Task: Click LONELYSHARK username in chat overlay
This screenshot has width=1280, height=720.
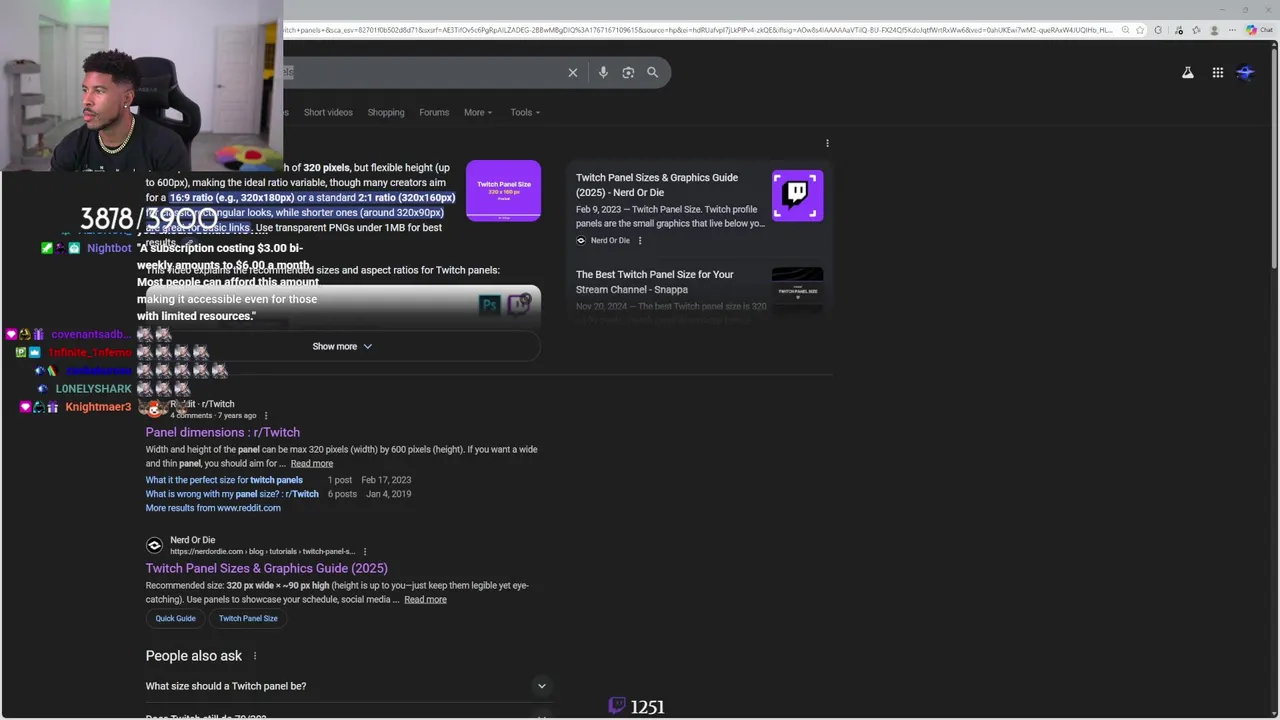Action: 93,389
